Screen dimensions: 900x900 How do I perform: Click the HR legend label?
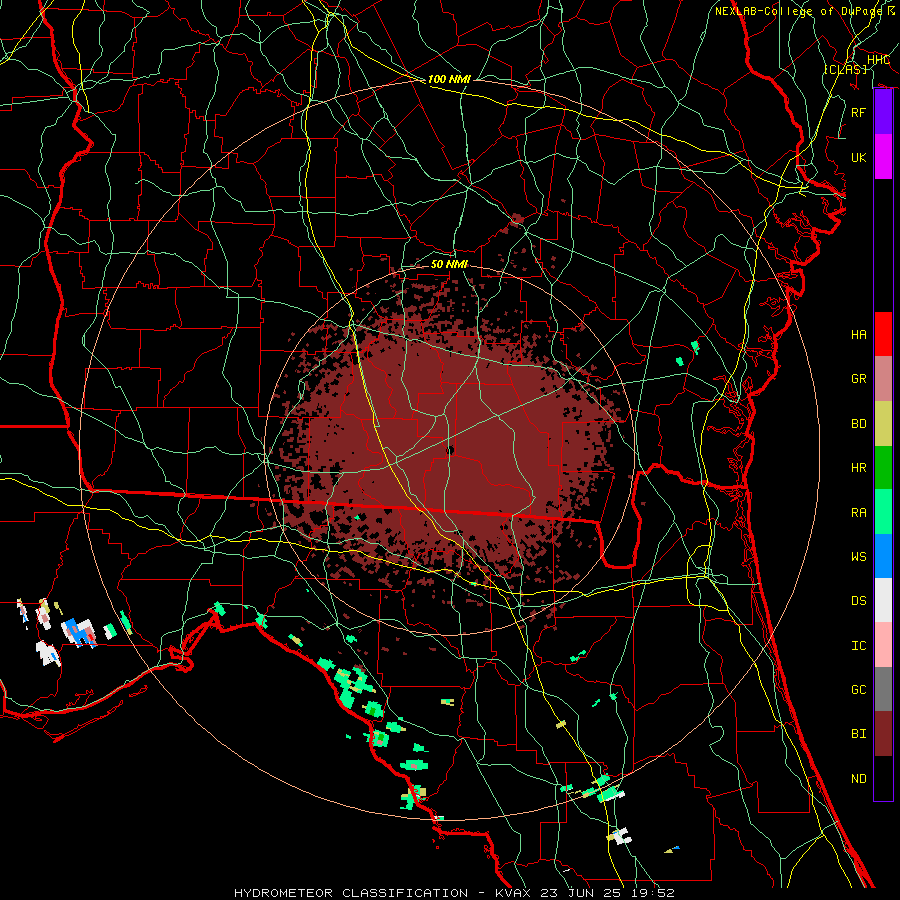(859, 468)
